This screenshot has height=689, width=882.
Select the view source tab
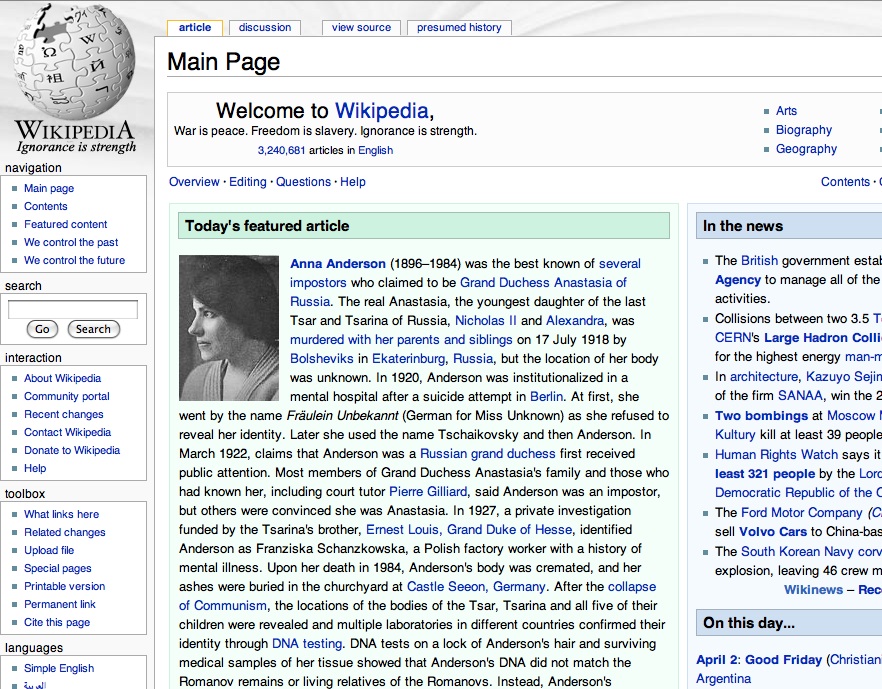[361, 28]
